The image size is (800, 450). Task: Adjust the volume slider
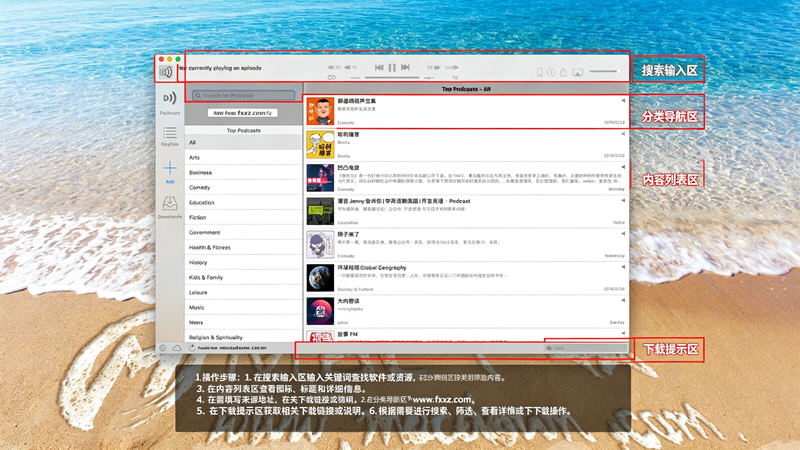pos(603,71)
